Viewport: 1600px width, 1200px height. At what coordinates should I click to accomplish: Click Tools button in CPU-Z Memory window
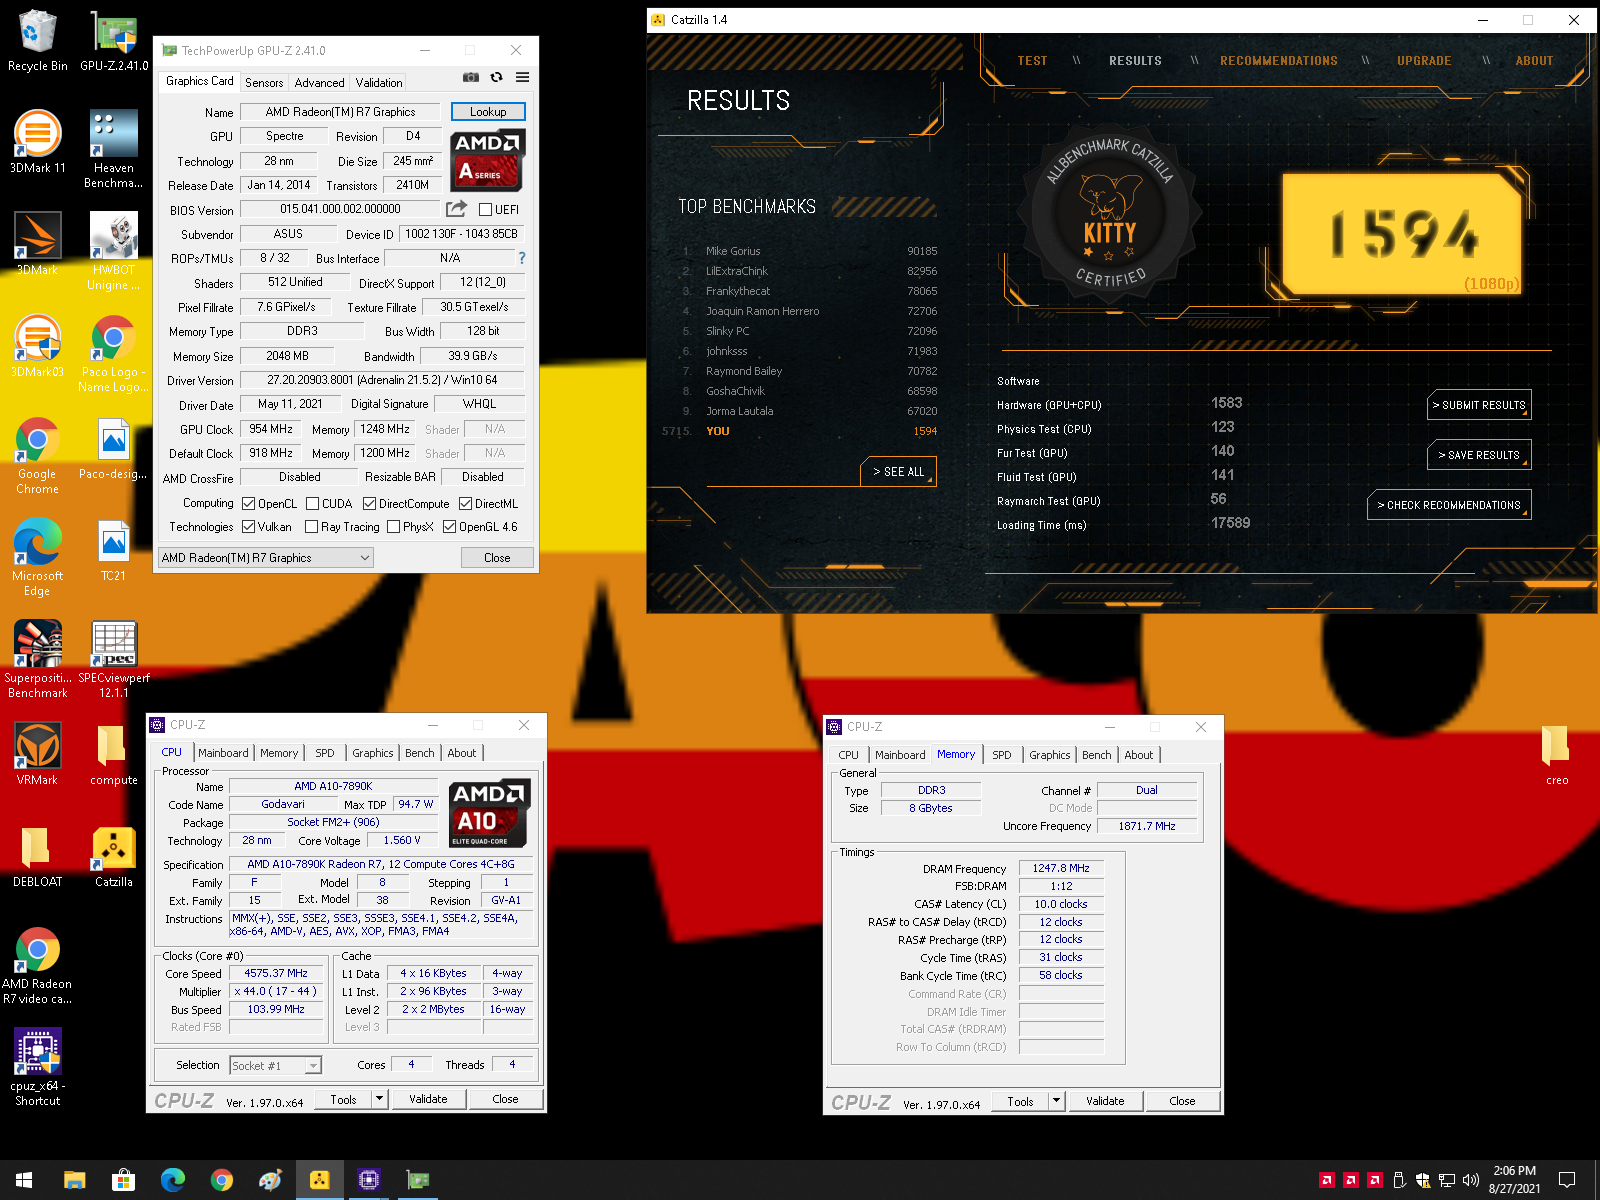(1020, 1101)
